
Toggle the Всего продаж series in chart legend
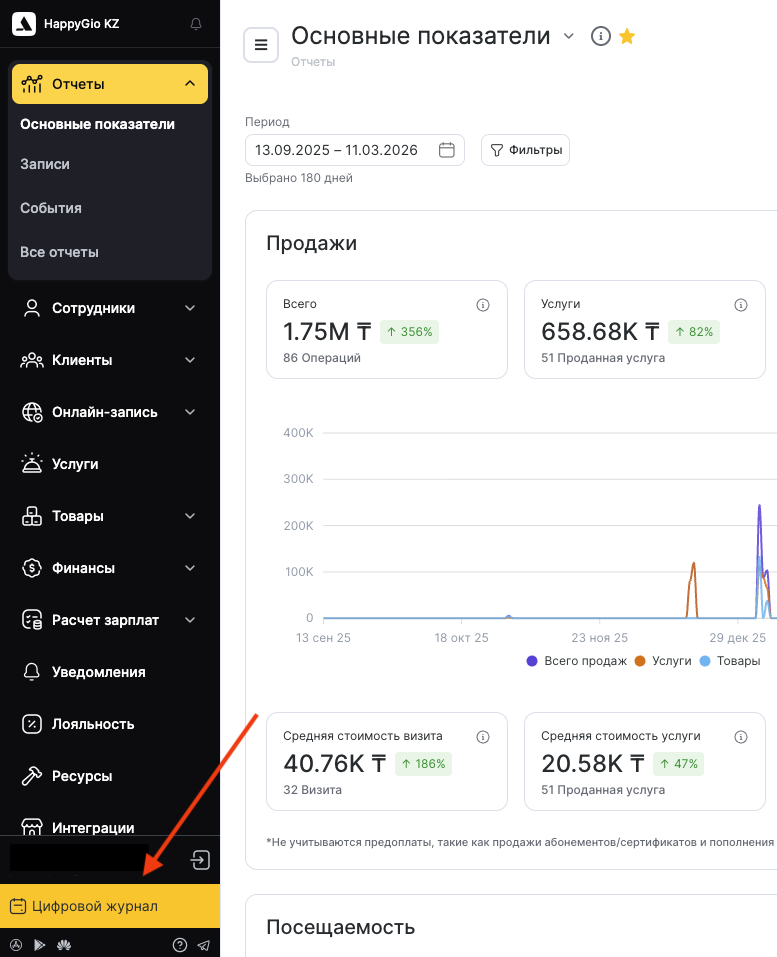coord(577,661)
